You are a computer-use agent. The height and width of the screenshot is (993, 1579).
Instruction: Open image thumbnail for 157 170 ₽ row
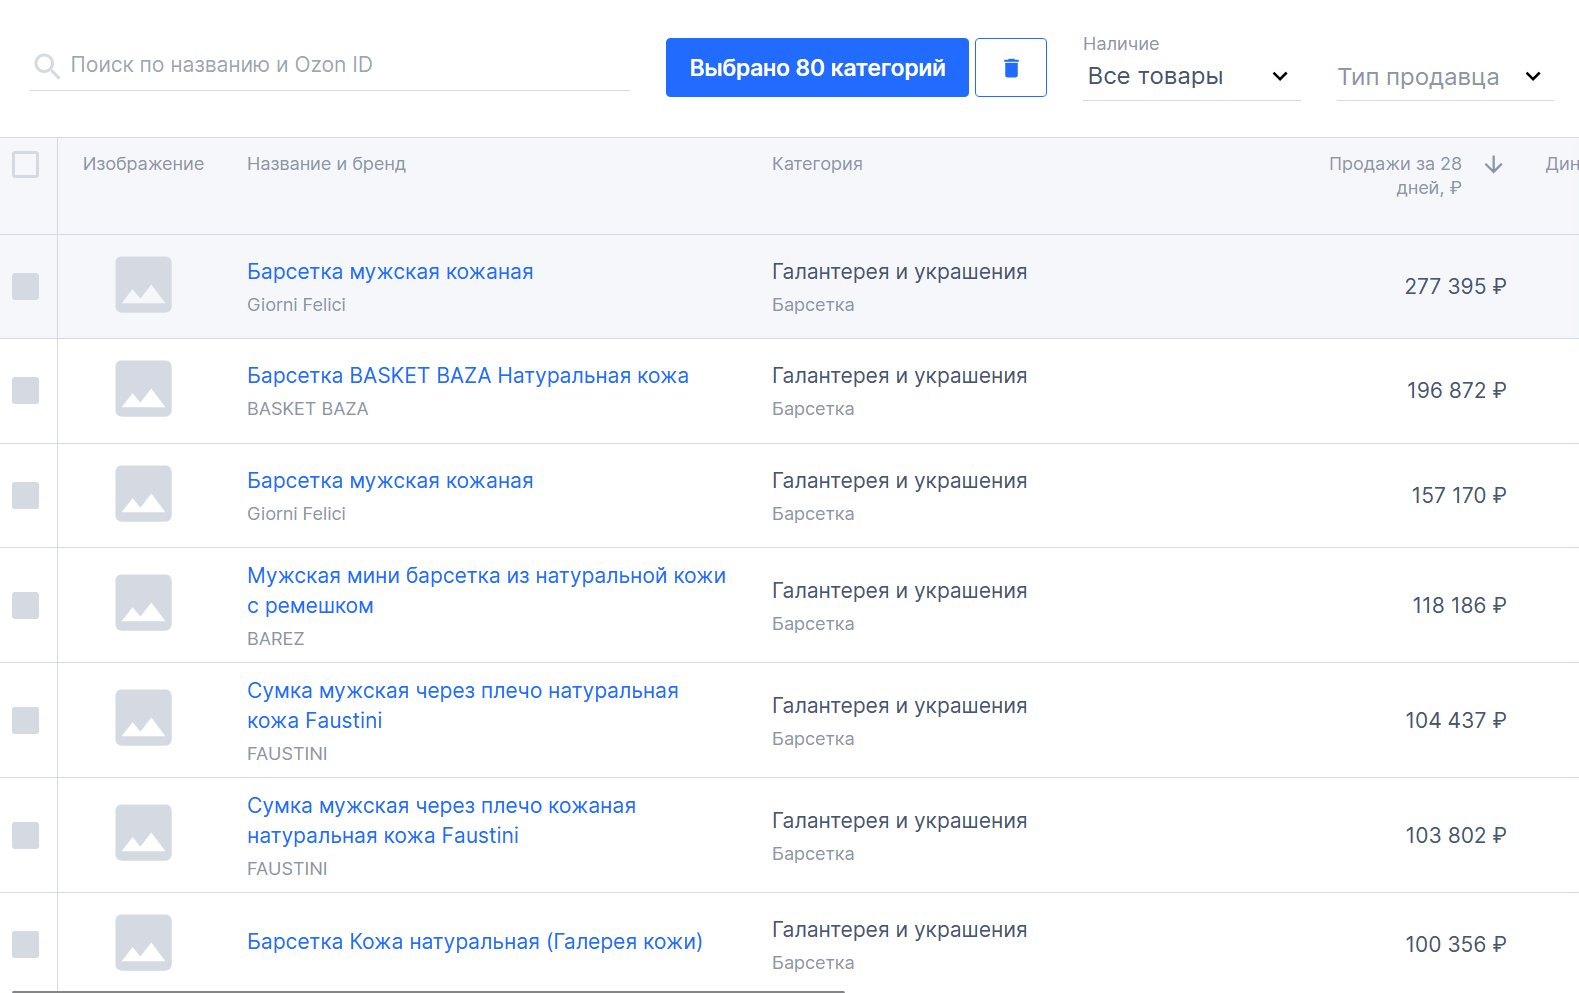(143, 494)
